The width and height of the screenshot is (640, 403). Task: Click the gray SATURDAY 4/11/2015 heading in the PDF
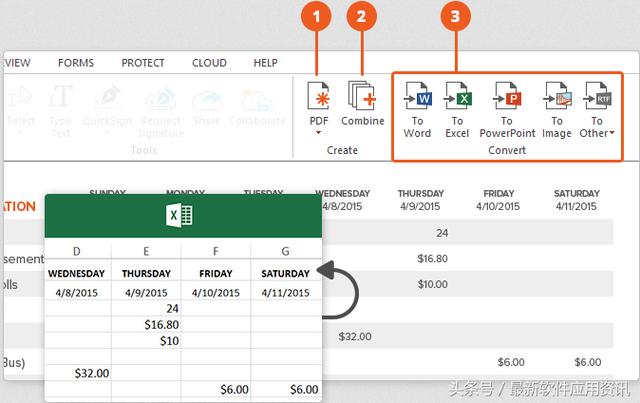pyautogui.click(x=576, y=200)
